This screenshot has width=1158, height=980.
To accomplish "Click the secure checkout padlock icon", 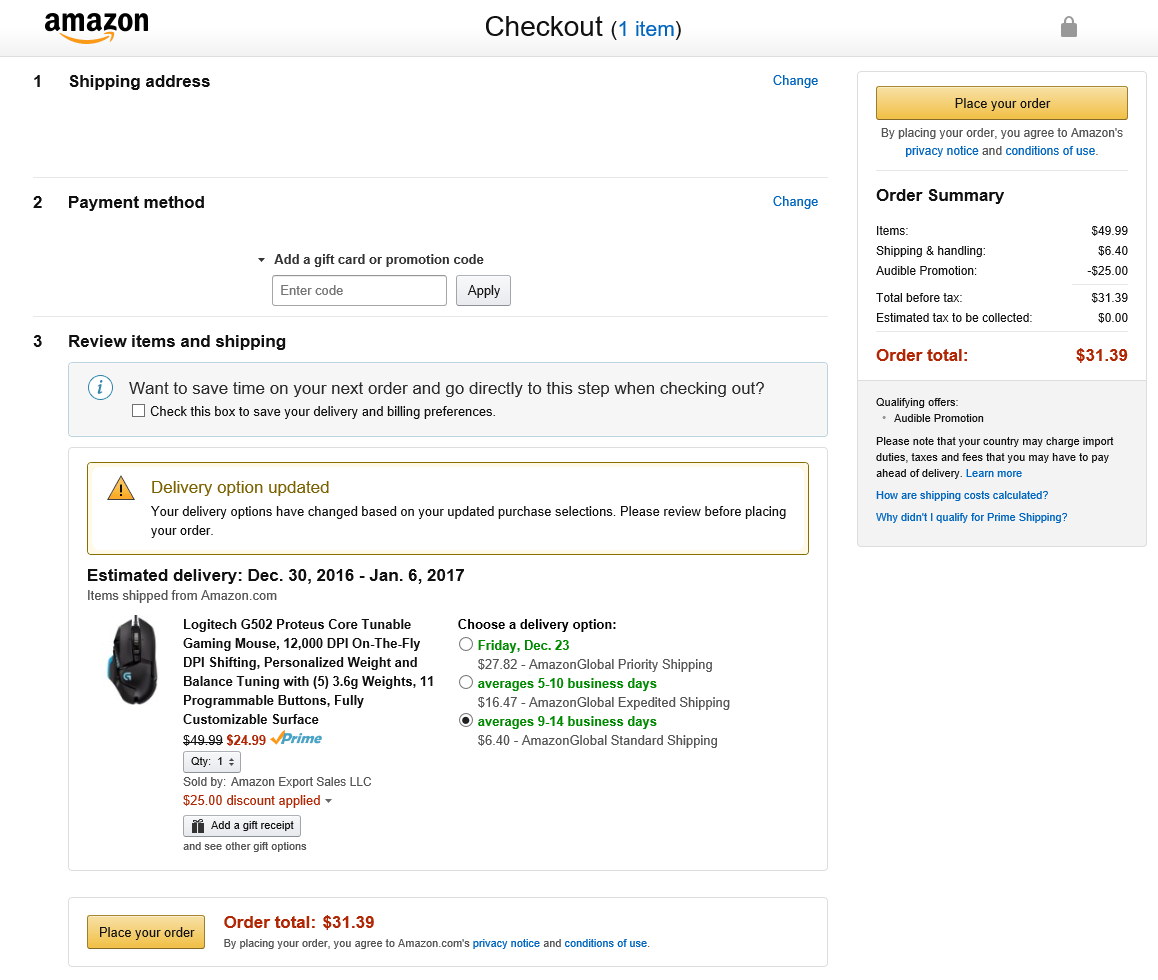I will (1068, 27).
